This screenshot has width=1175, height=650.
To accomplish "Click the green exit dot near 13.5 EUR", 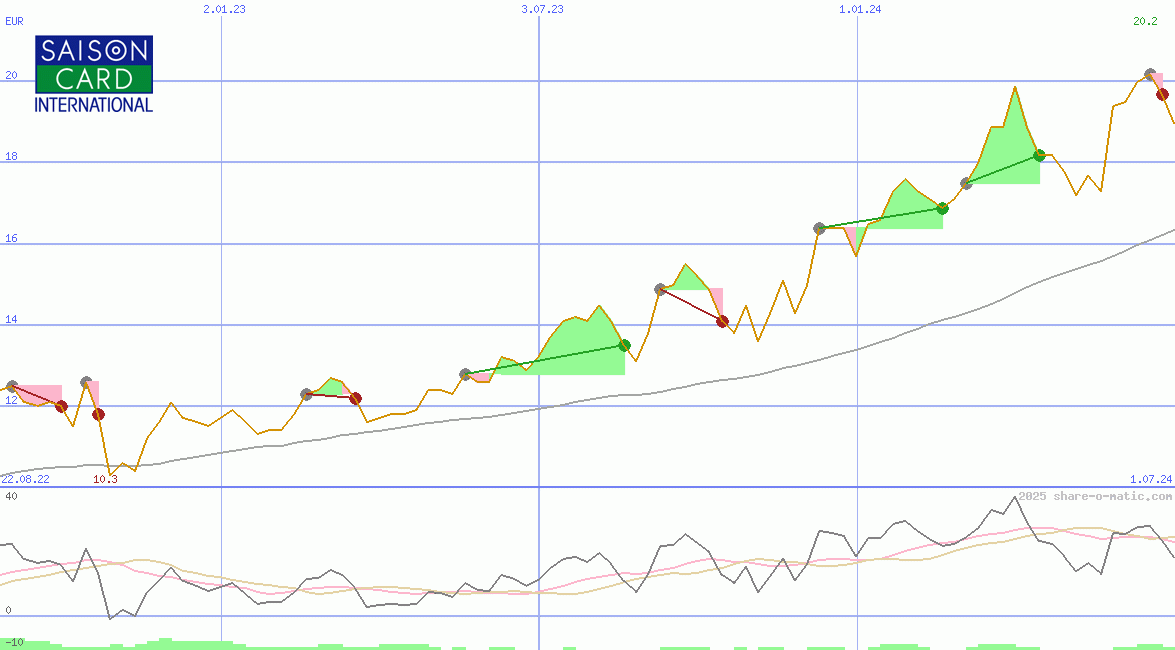I will tap(624, 346).
